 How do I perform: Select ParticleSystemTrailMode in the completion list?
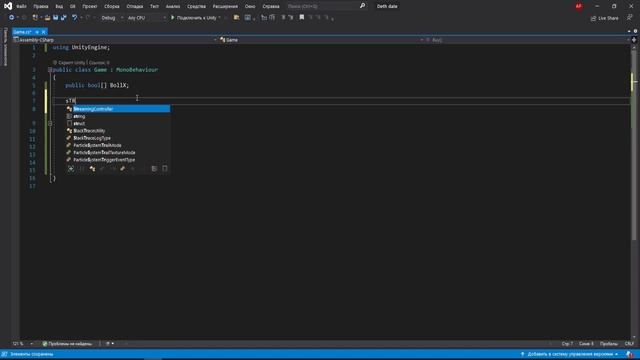118,145
